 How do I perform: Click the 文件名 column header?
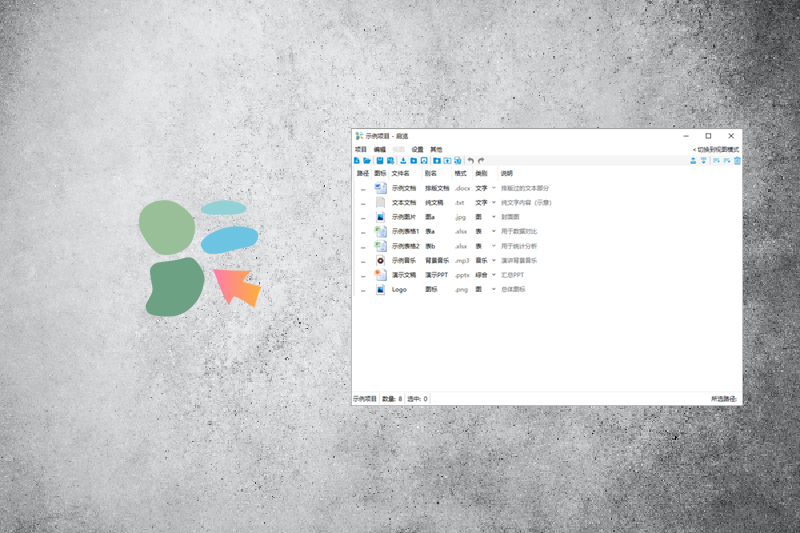coord(401,173)
